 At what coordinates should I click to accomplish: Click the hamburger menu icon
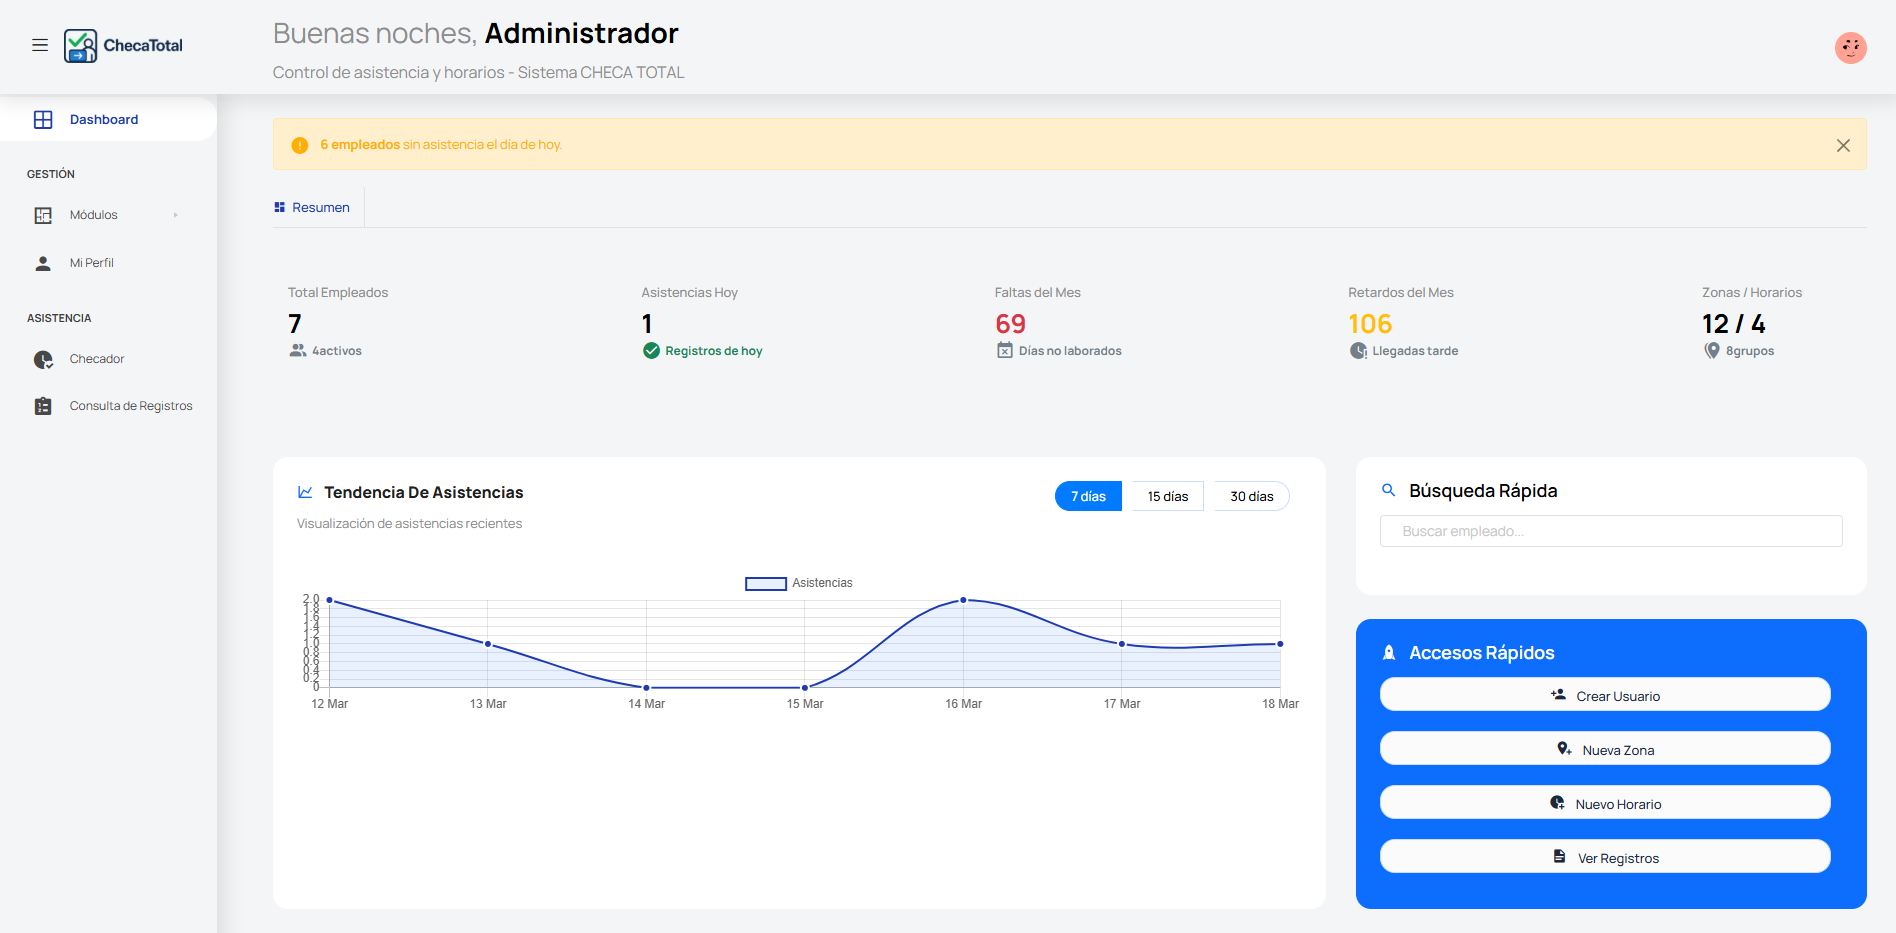click(40, 45)
